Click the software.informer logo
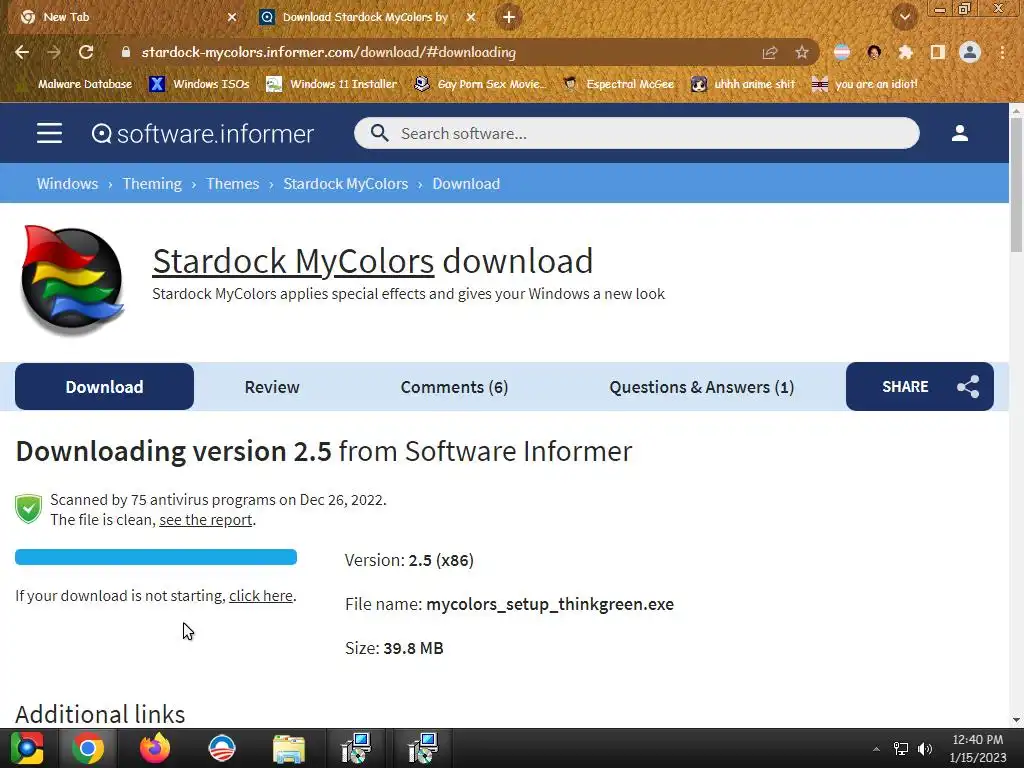Image resolution: width=1024 pixels, height=768 pixels. [202, 134]
